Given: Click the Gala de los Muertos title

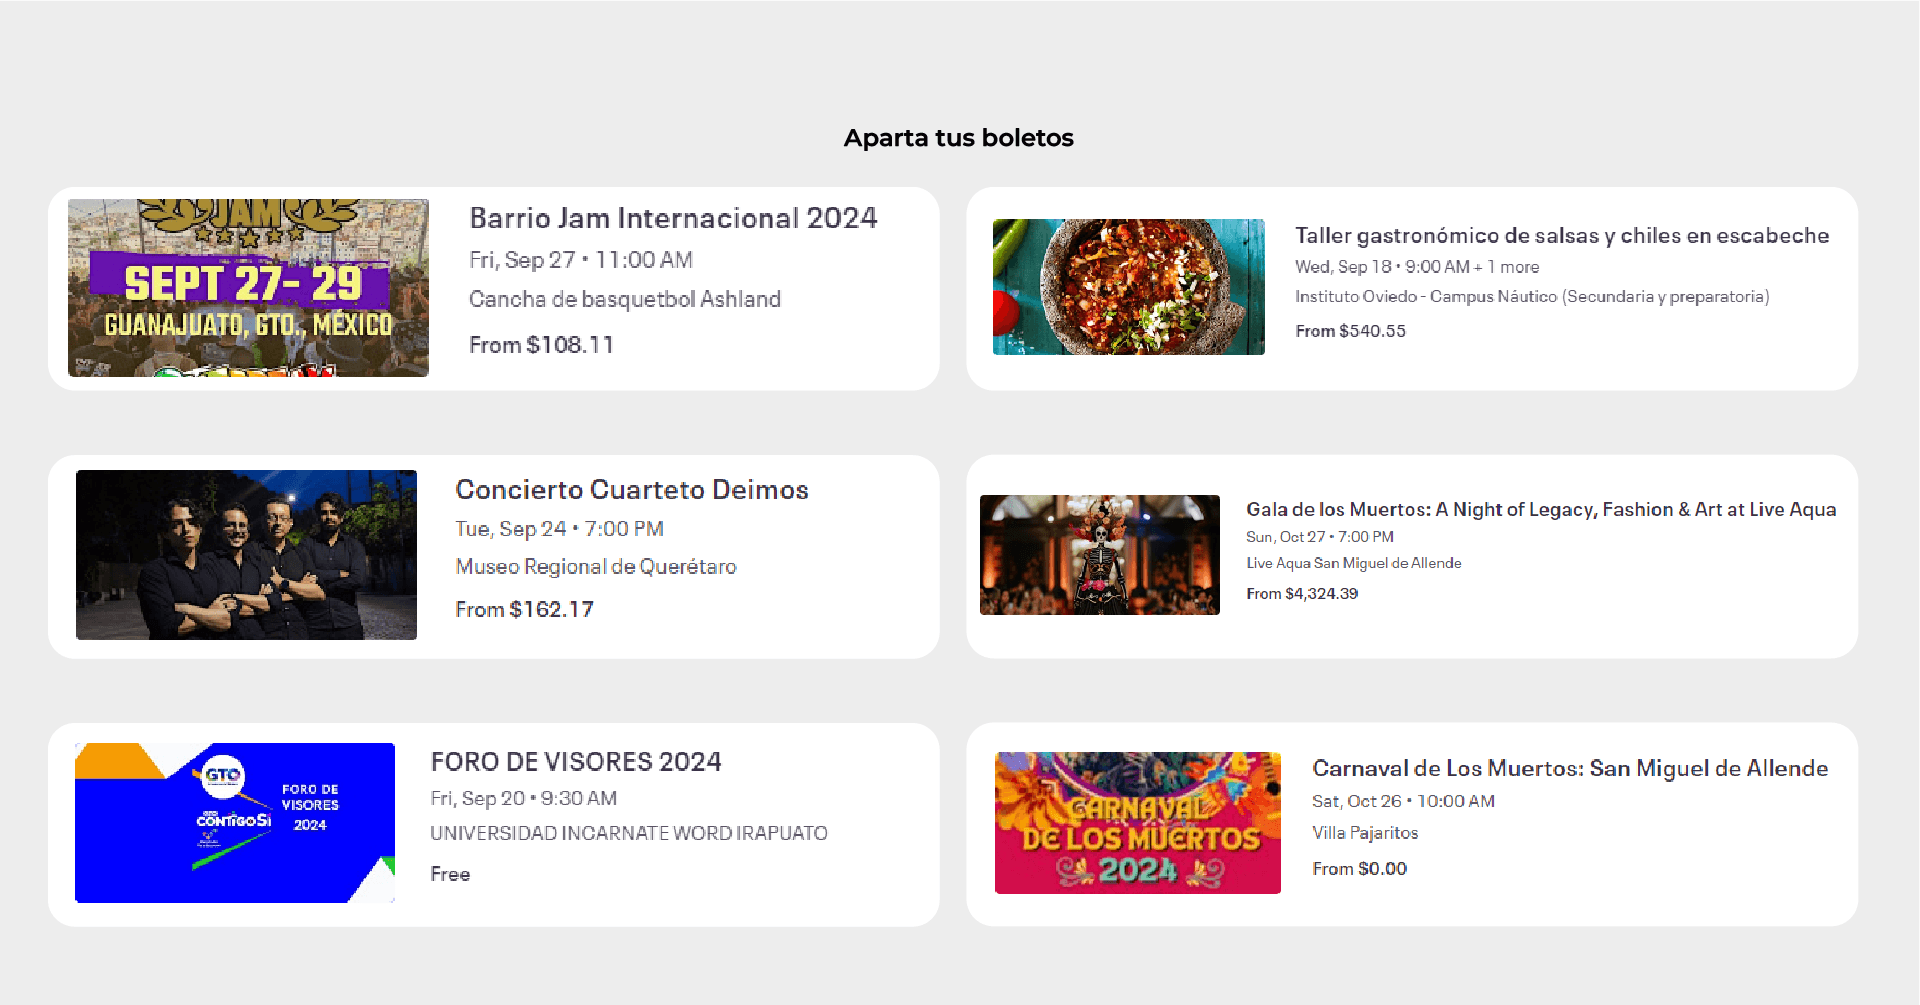Looking at the screenshot, I should [x=1540, y=510].
